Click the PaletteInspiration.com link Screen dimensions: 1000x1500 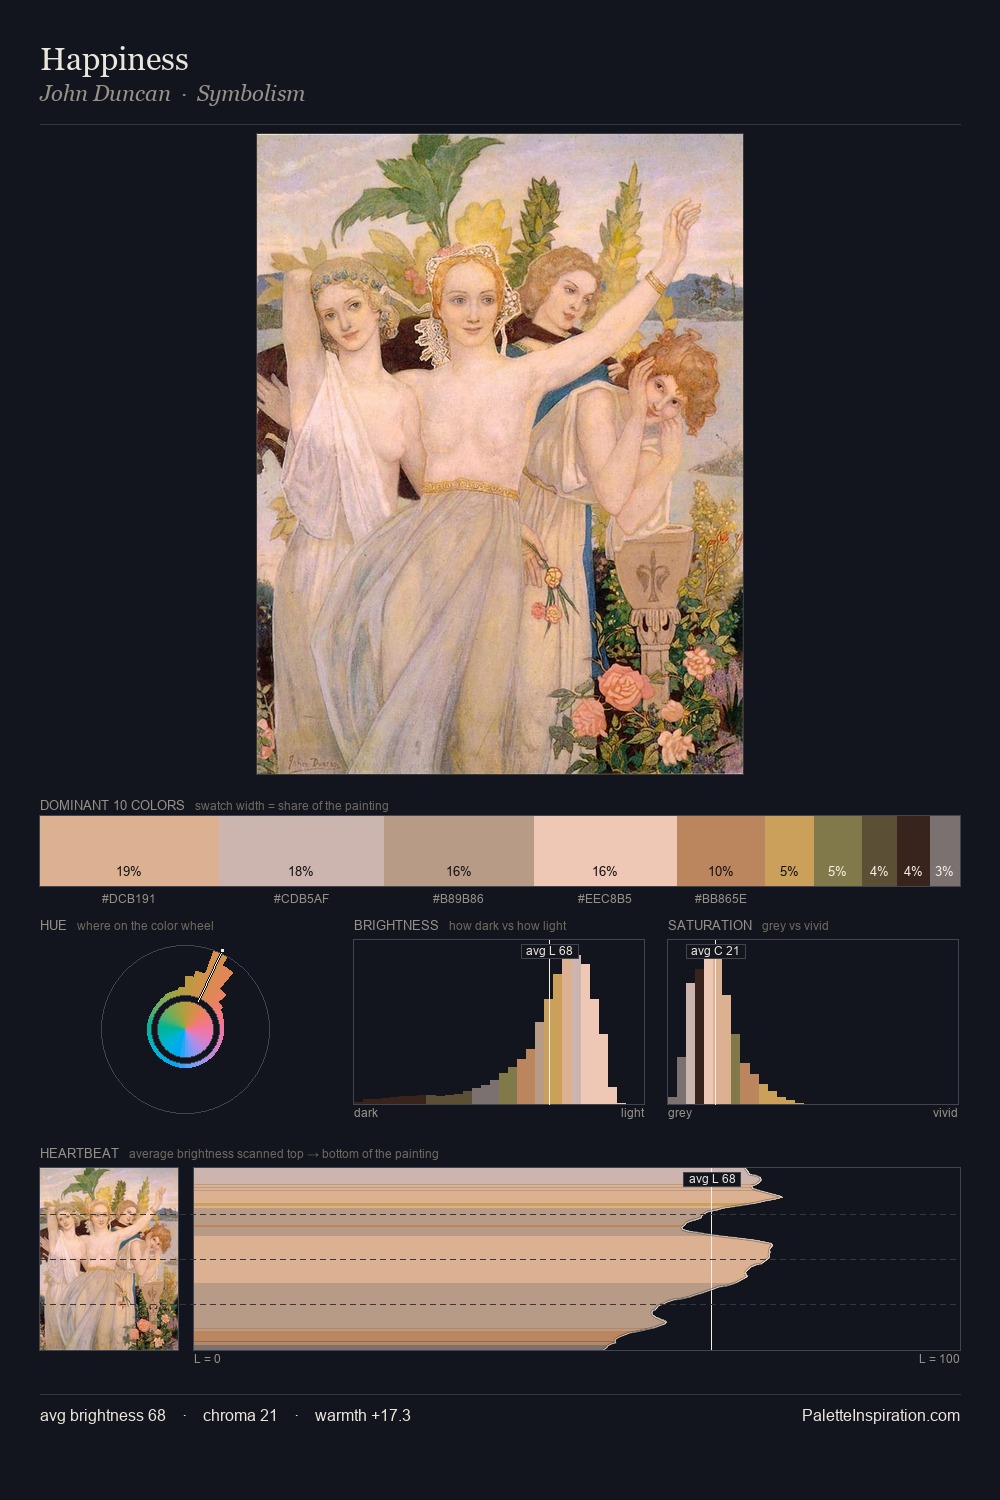pos(881,1415)
